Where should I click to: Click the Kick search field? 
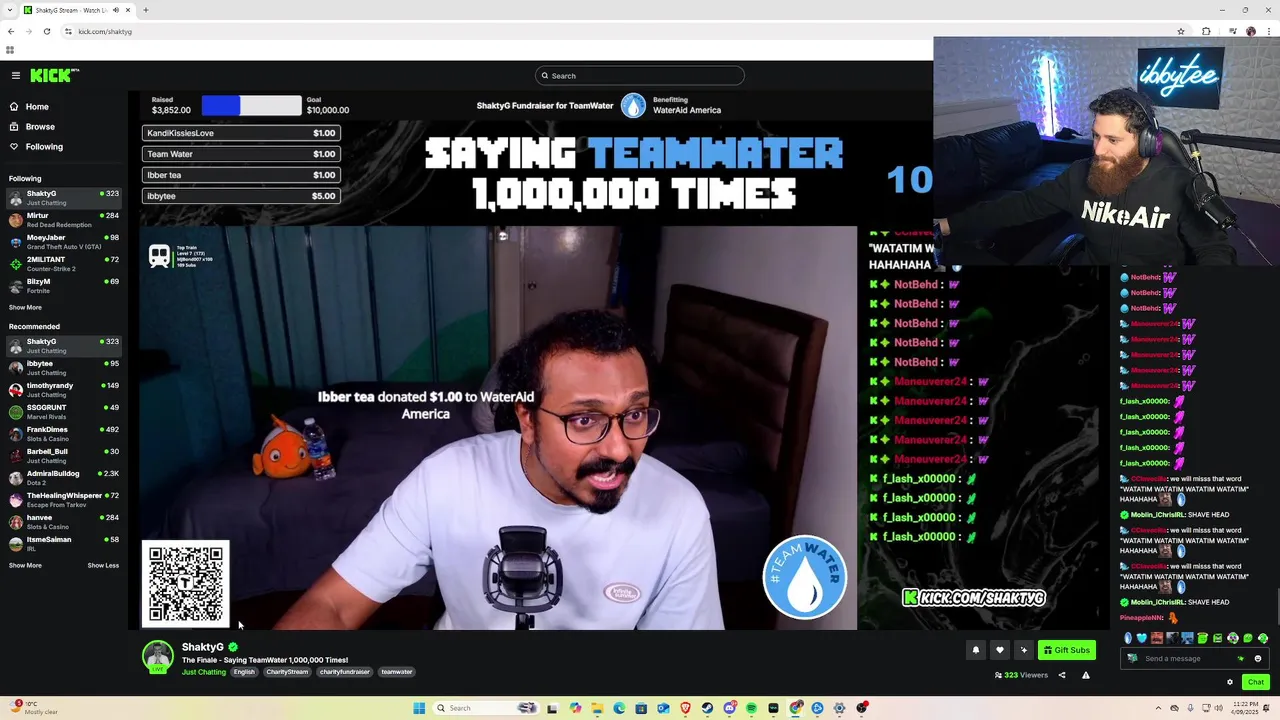click(x=640, y=76)
